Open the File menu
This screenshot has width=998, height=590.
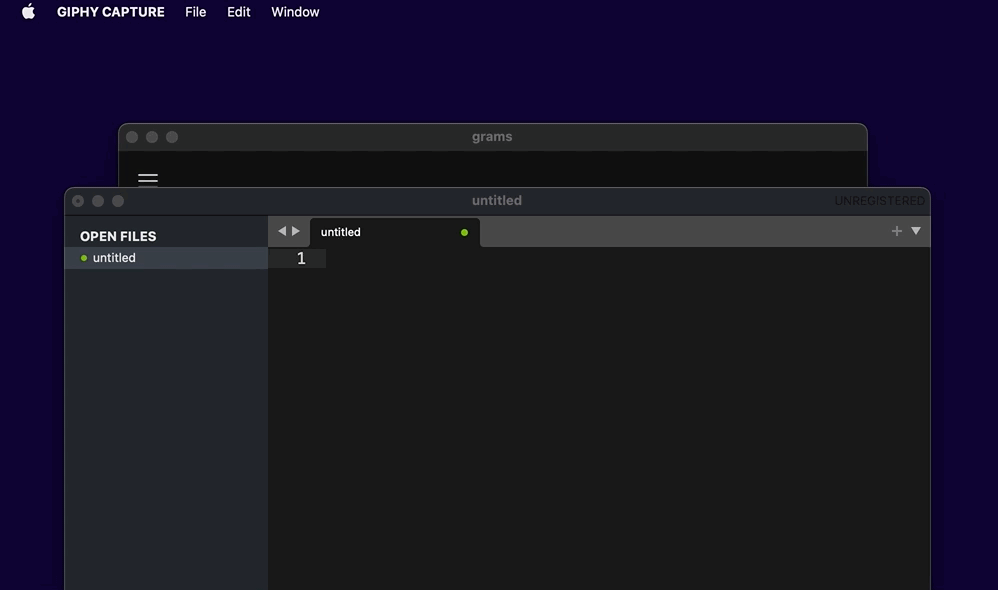coord(195,12)
